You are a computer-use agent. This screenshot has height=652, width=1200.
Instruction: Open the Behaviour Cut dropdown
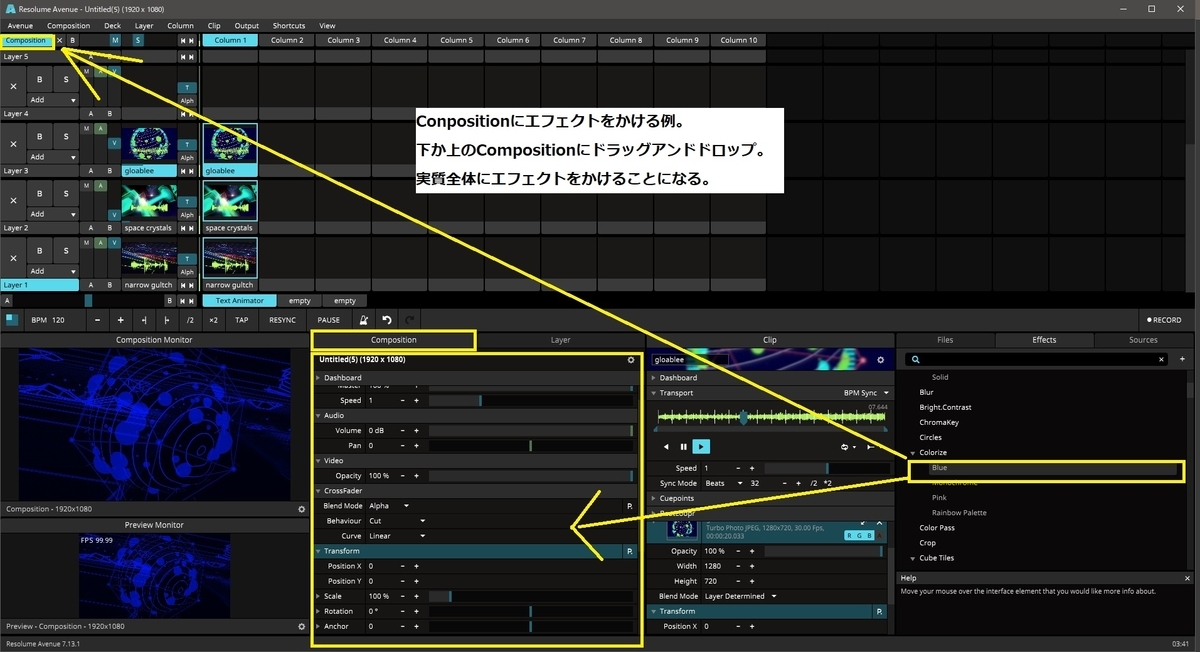(x=397, y=521)
